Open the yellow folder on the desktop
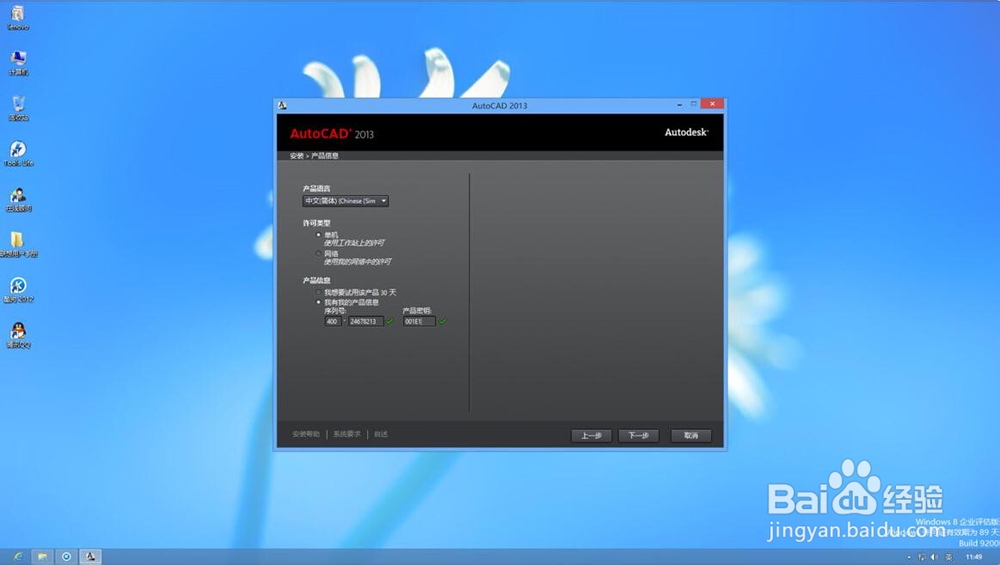 [x=18, y=244]
